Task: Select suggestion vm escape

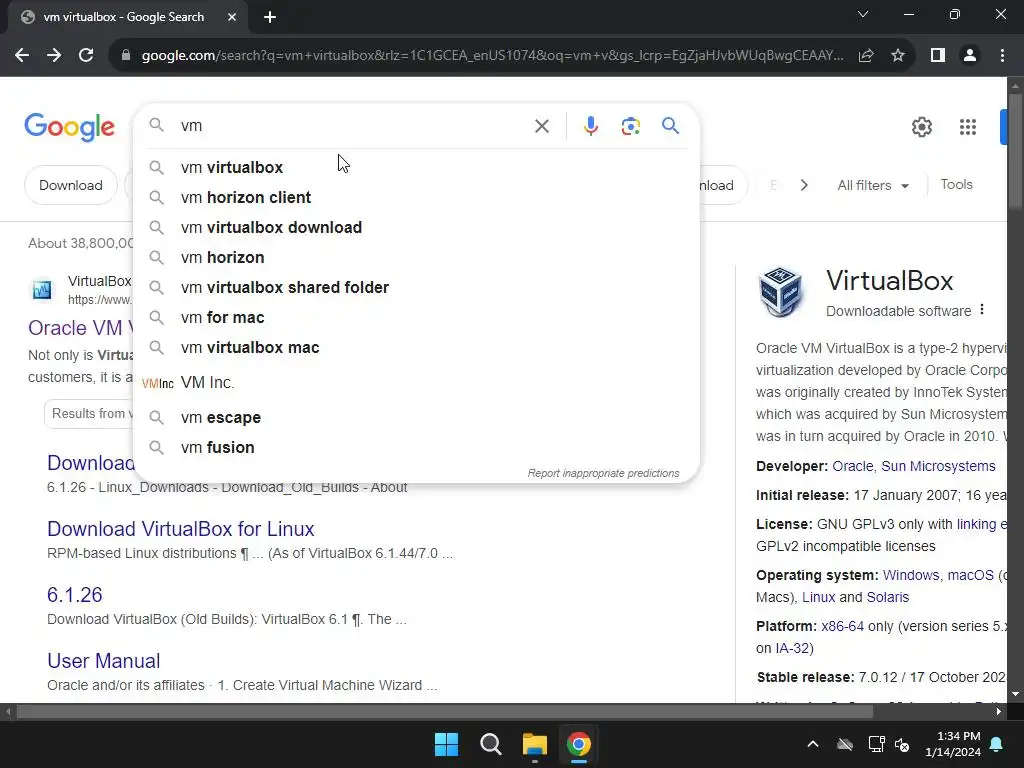Action: click(x=416, y=417)
